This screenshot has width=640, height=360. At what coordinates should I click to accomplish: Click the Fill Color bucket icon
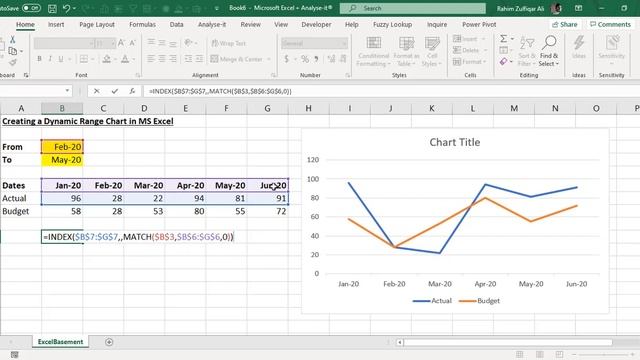pyautogui.click(x=107, y=59)
